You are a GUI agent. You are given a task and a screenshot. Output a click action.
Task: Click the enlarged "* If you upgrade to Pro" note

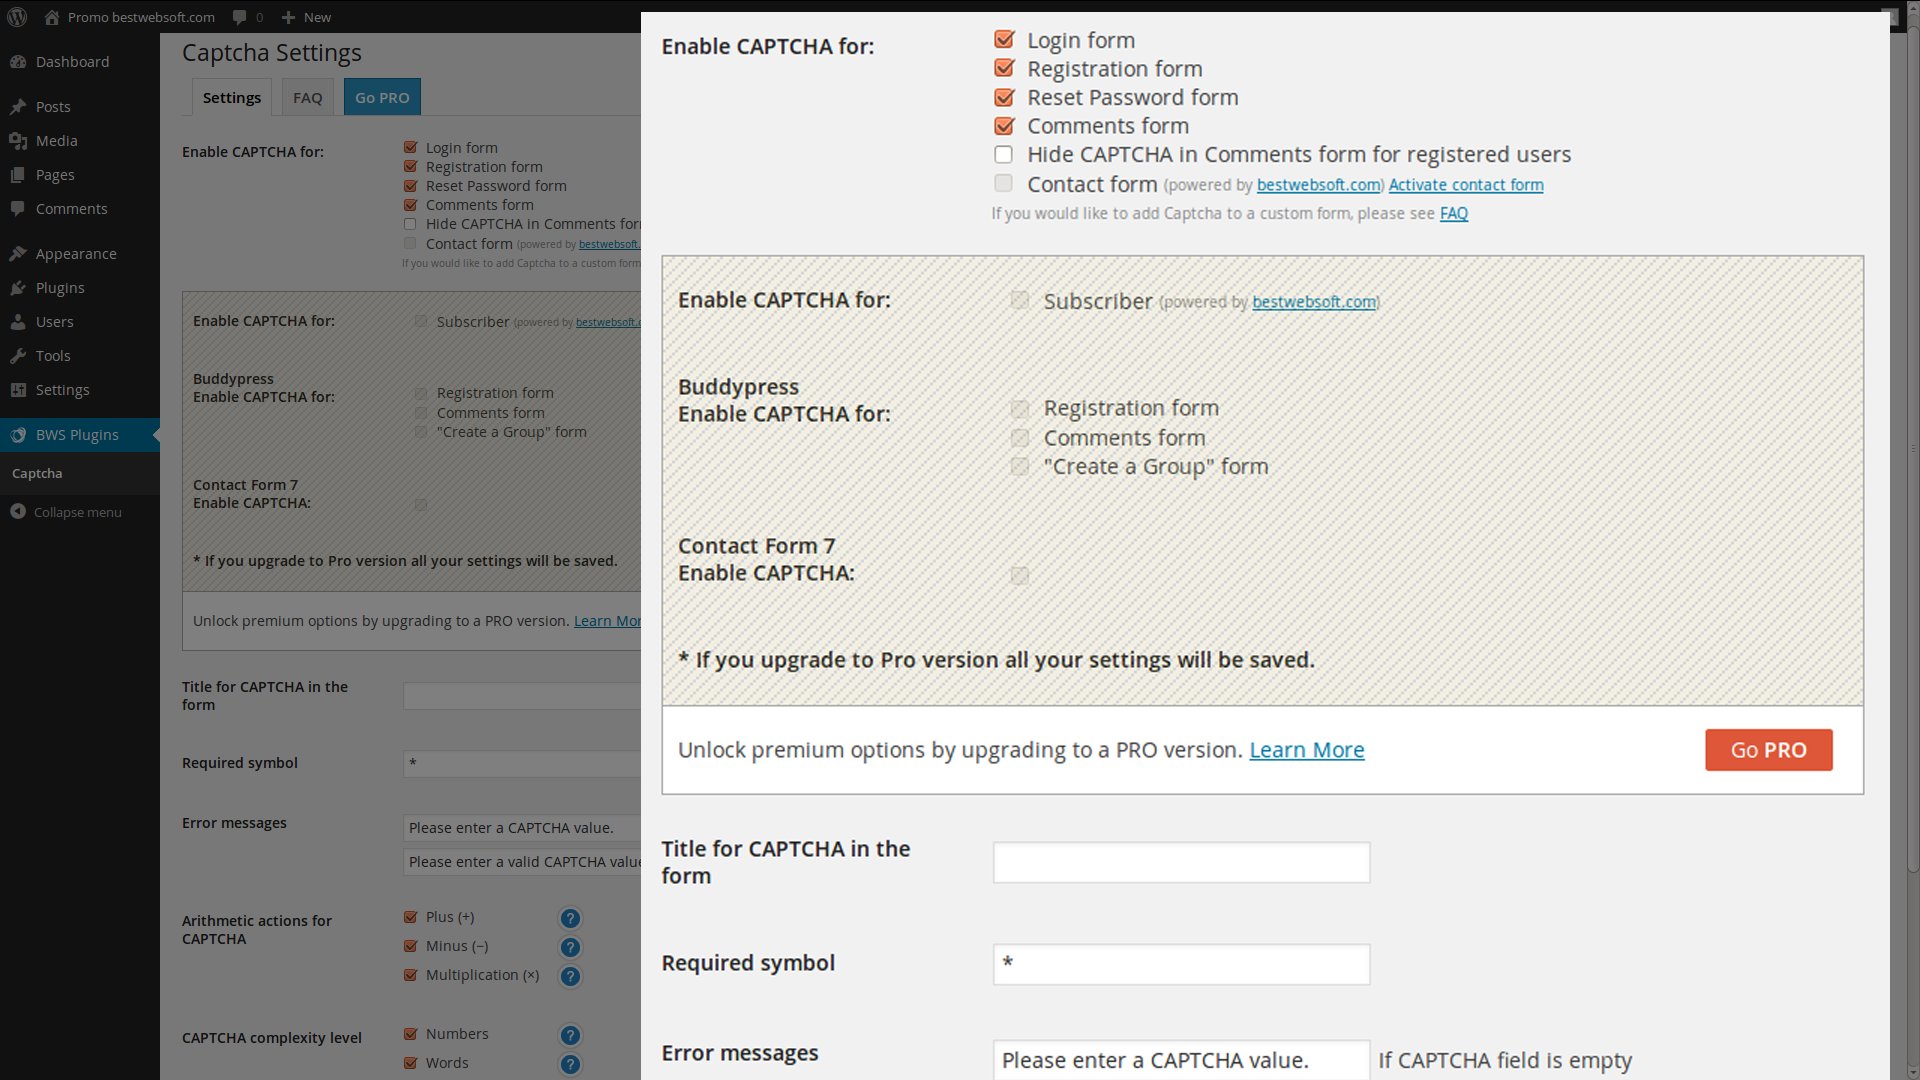coord(996,660)
